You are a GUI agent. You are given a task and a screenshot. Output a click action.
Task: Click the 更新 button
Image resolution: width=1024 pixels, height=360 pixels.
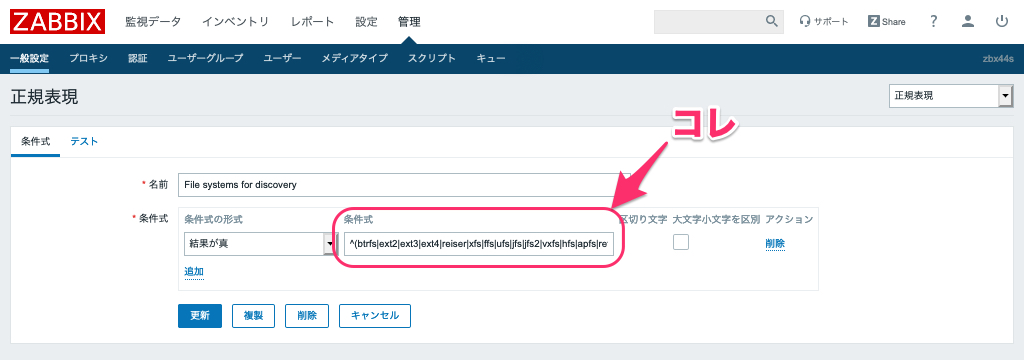200,316
